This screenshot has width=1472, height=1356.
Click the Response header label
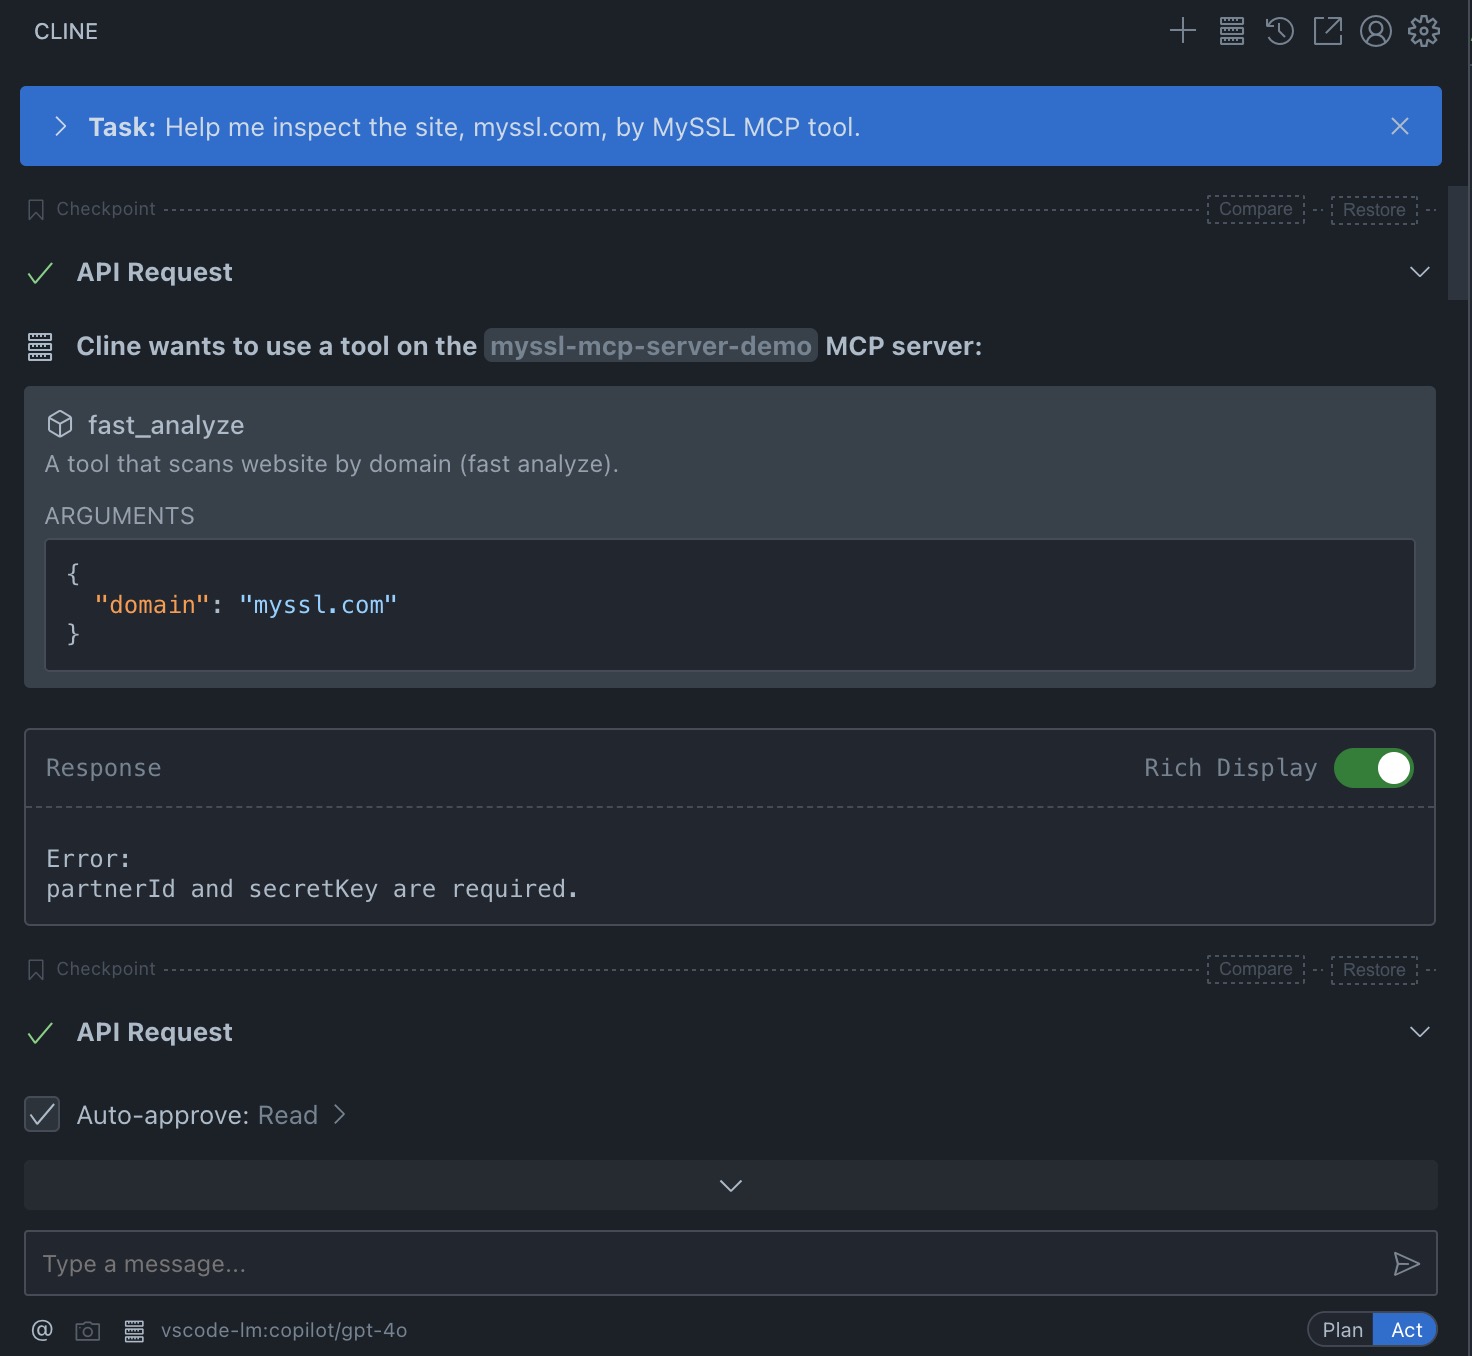104,768
